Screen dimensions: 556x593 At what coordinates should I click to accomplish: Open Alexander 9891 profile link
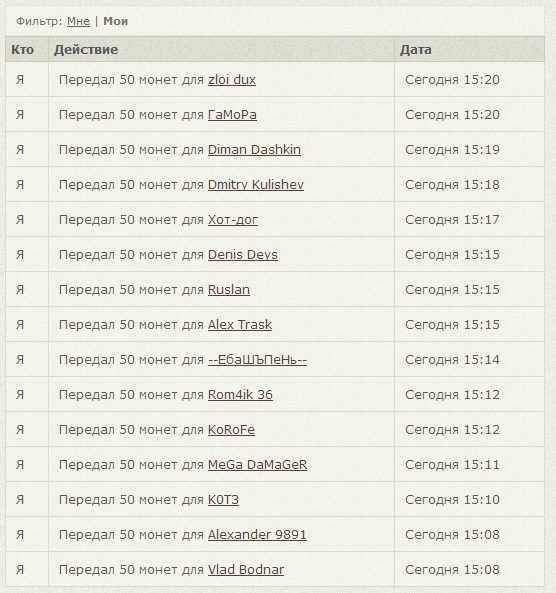tap(257, 535)
